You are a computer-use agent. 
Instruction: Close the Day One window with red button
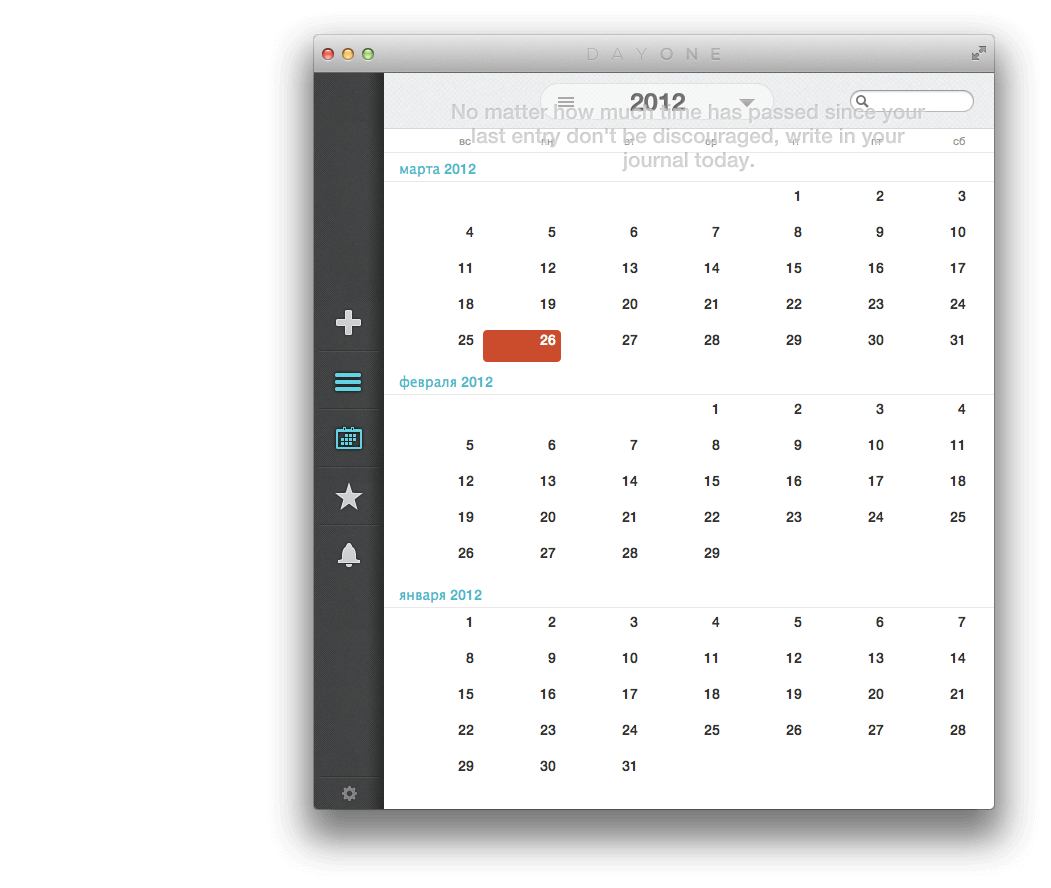pos(328,54)
